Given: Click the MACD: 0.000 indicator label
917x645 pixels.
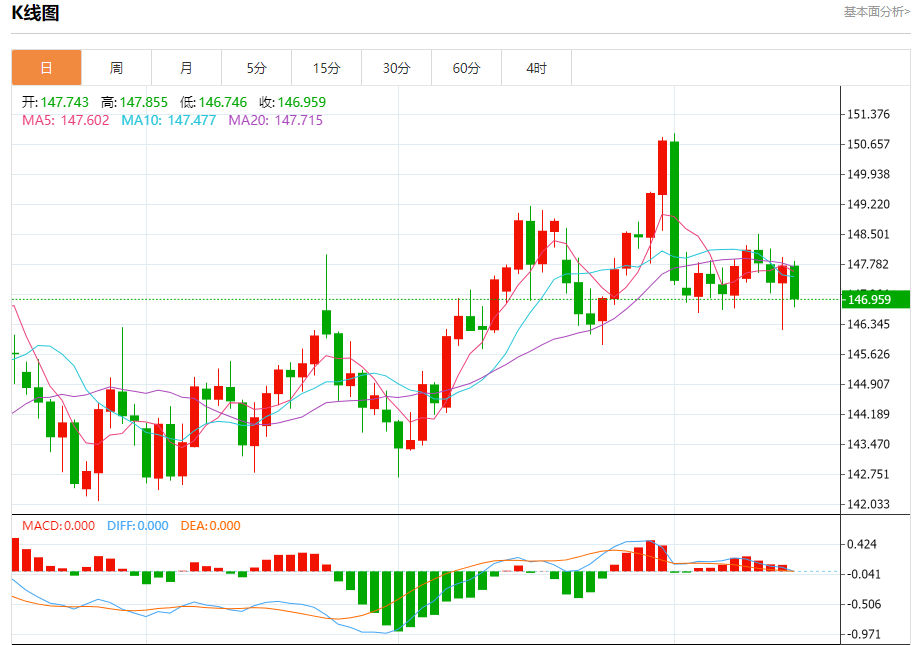Looking at the screenshot, I should click(58, 526).
